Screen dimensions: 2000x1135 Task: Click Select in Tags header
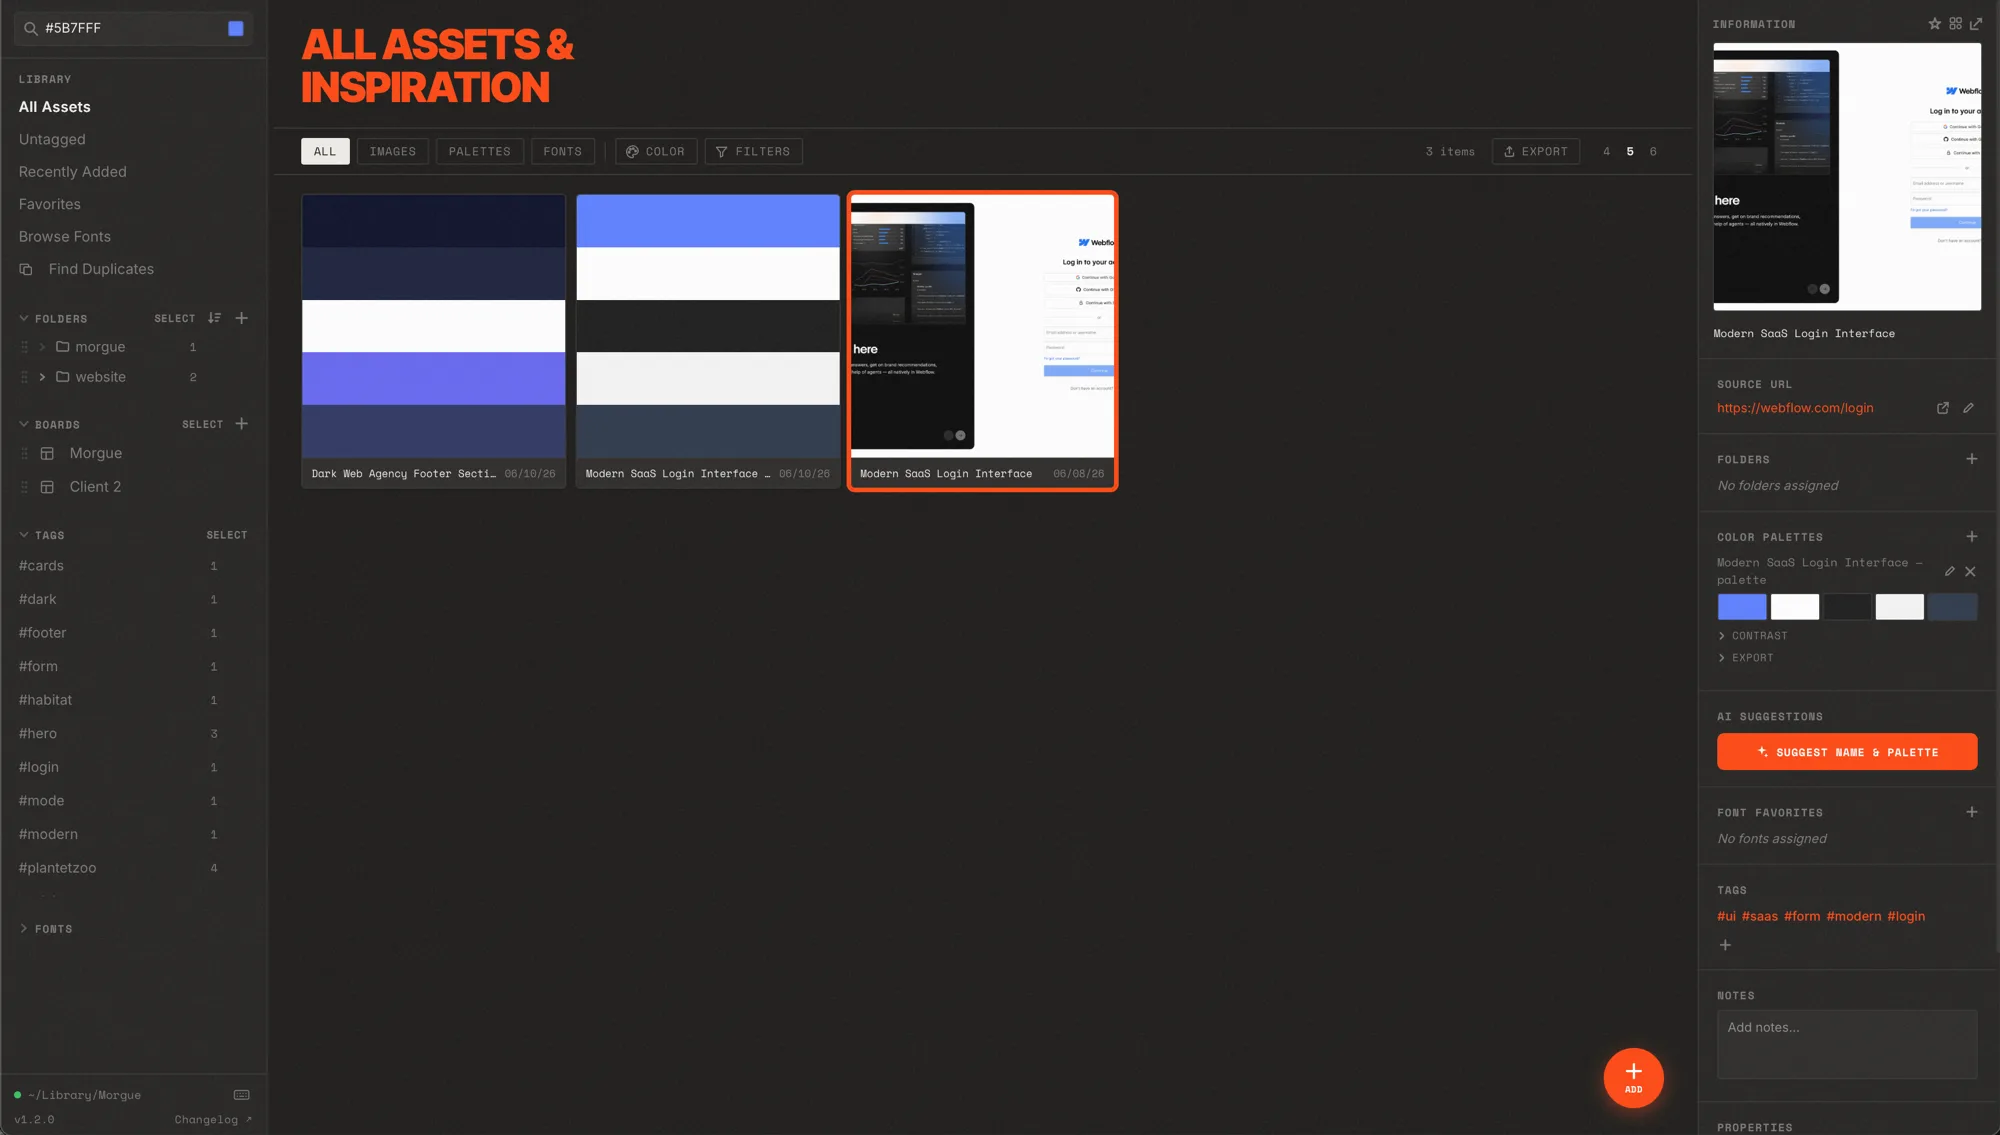pyautogui.click(x=227, y=535)
